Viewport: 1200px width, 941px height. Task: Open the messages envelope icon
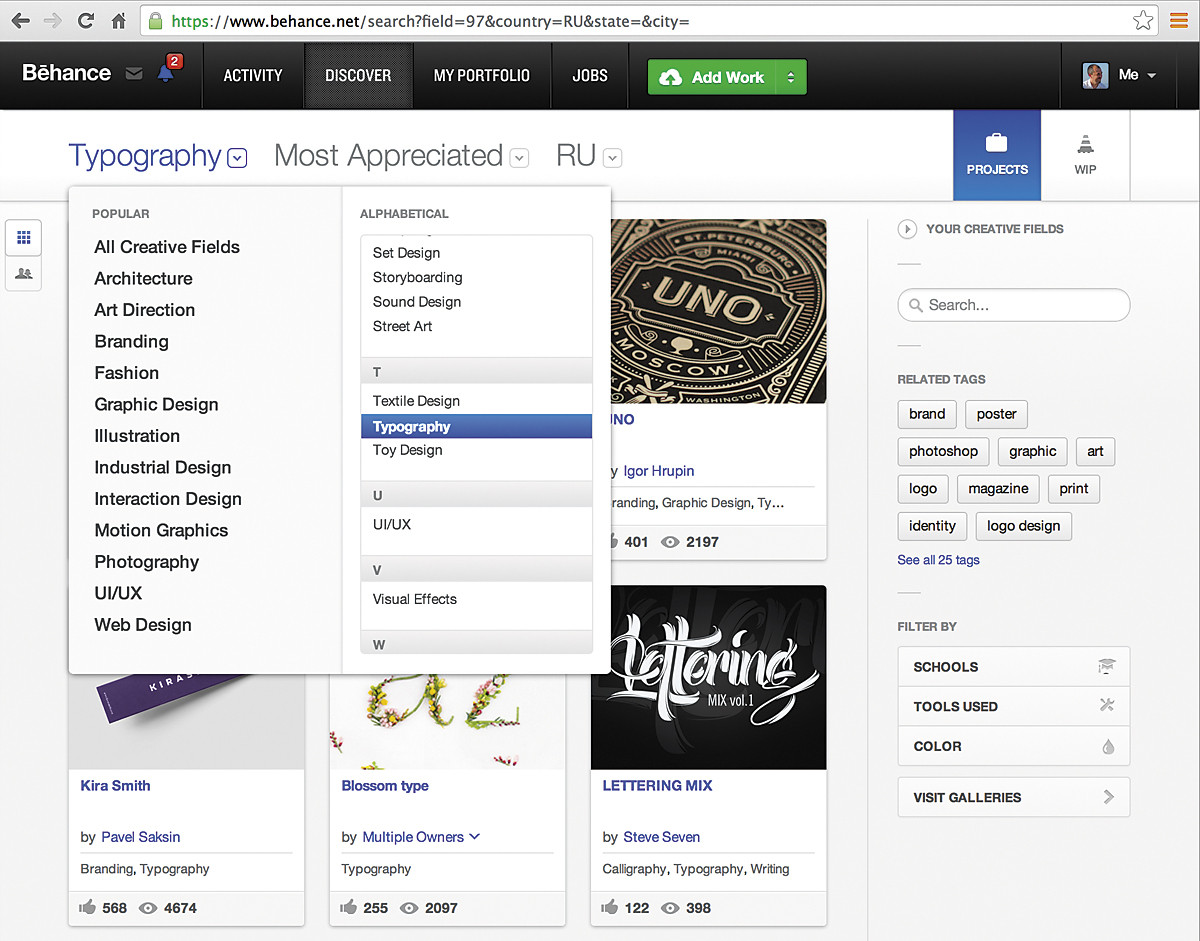(x=134, y=74)
